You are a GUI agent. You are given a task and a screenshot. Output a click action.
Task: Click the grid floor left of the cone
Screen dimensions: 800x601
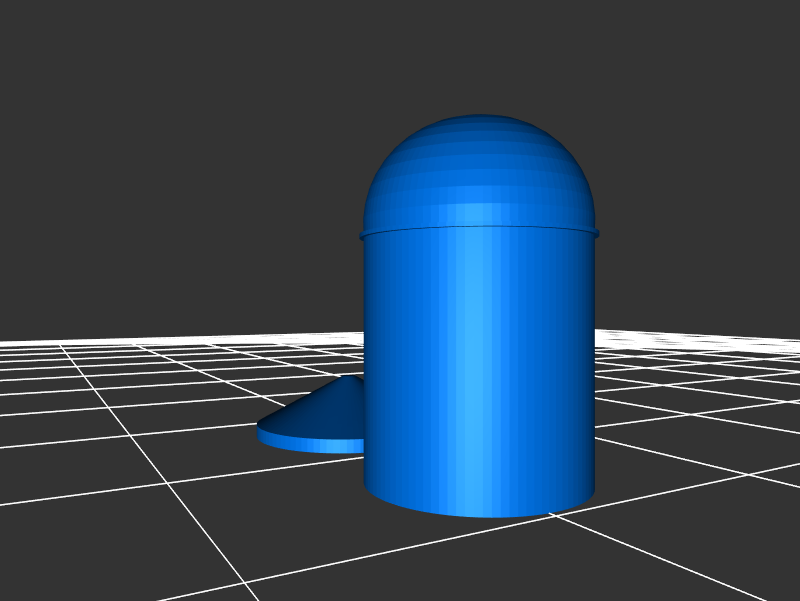point(150,420)
